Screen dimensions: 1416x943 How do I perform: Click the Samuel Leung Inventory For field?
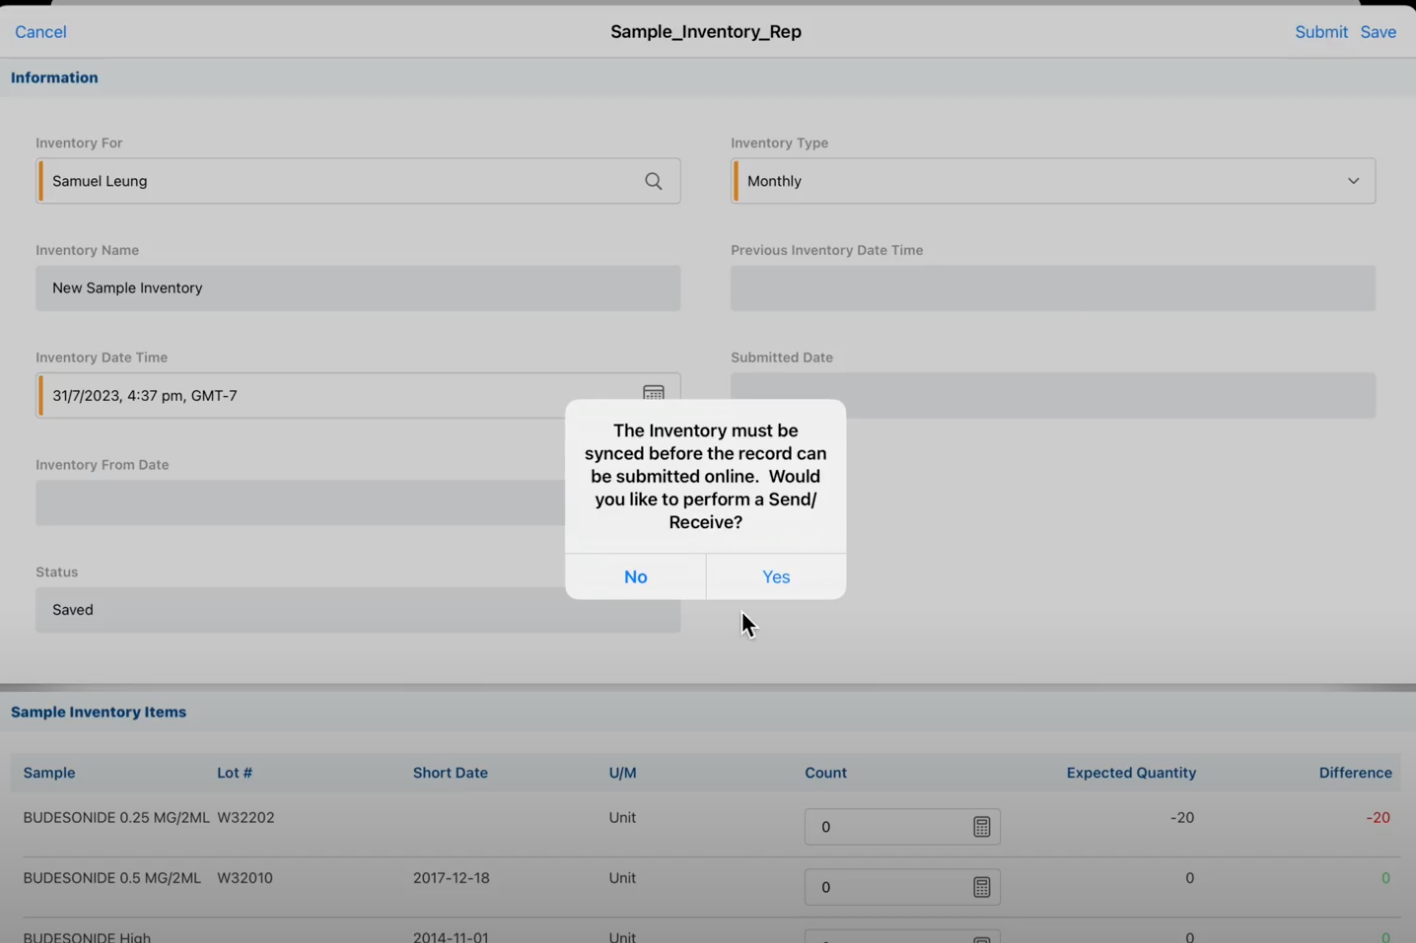[x=330, y=181]
